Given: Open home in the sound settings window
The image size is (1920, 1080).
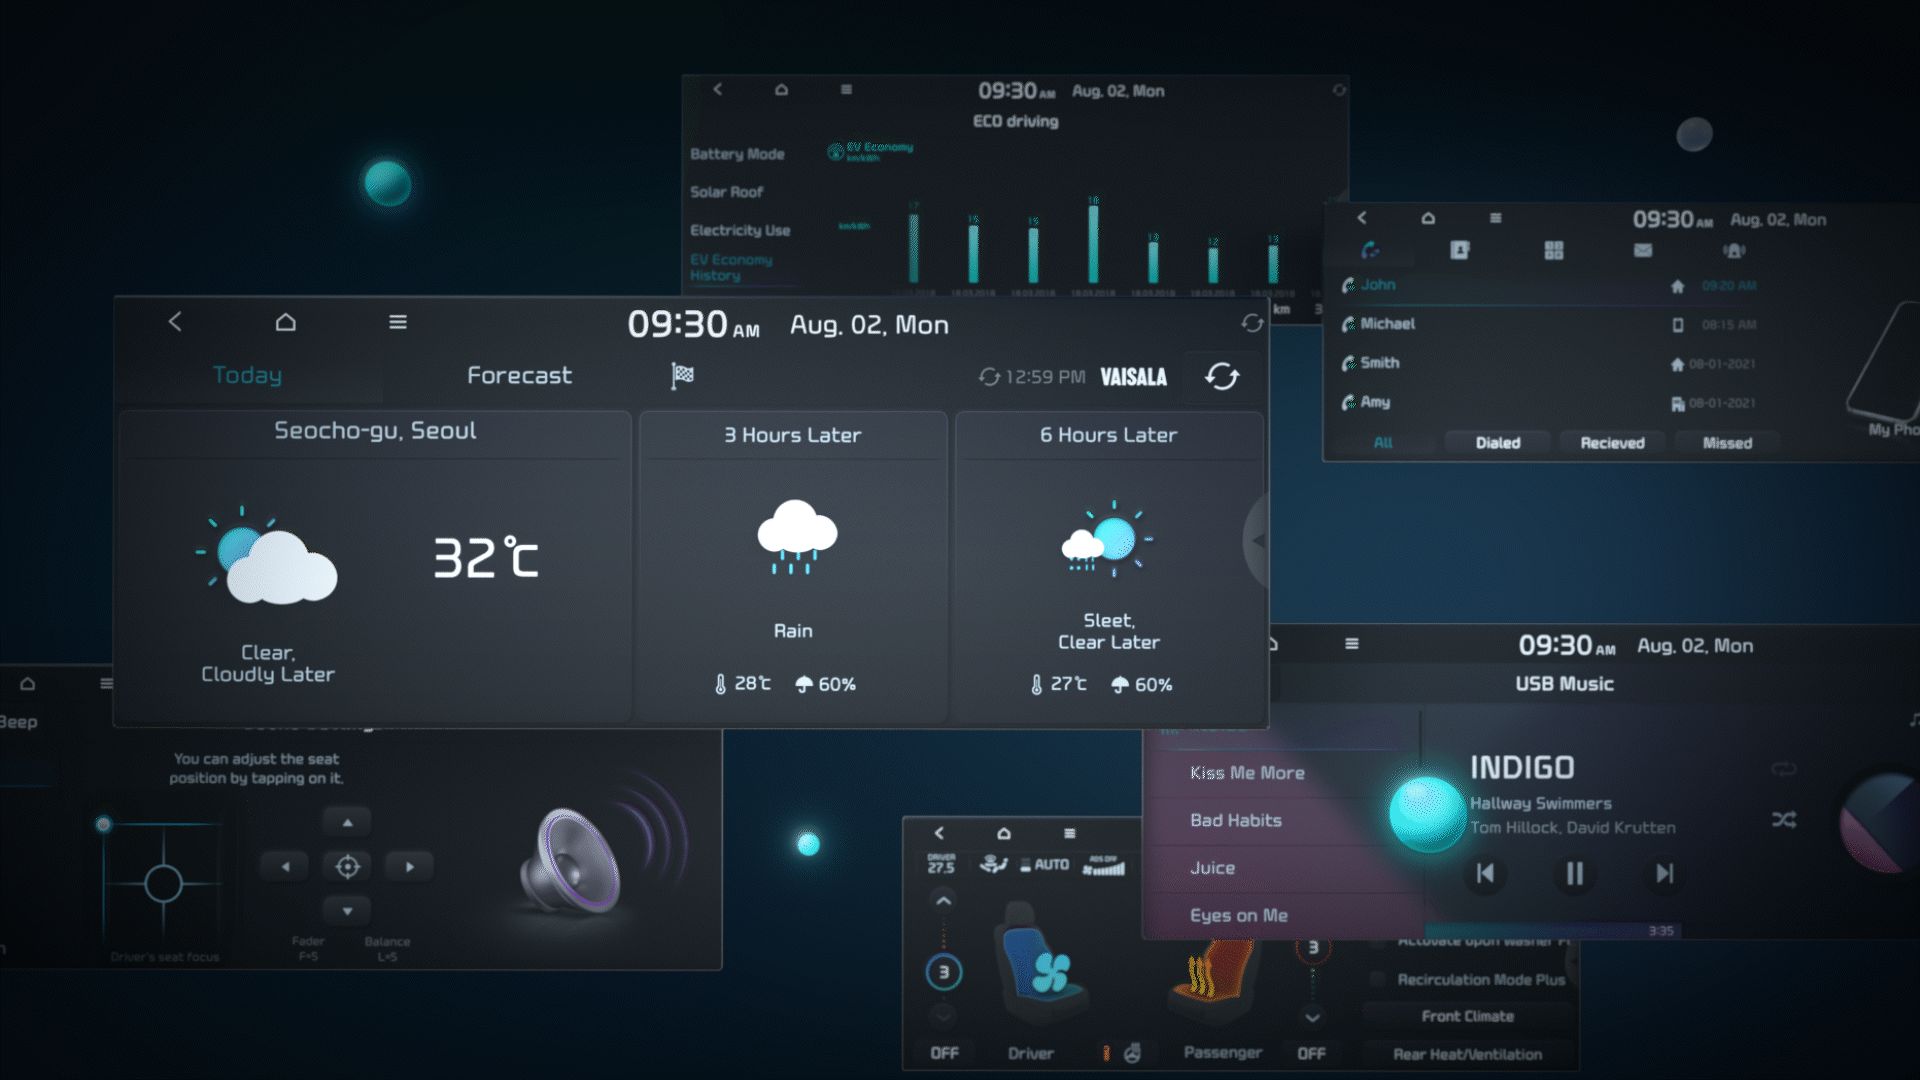Looking at the screenshot, I should coord(28,683).
